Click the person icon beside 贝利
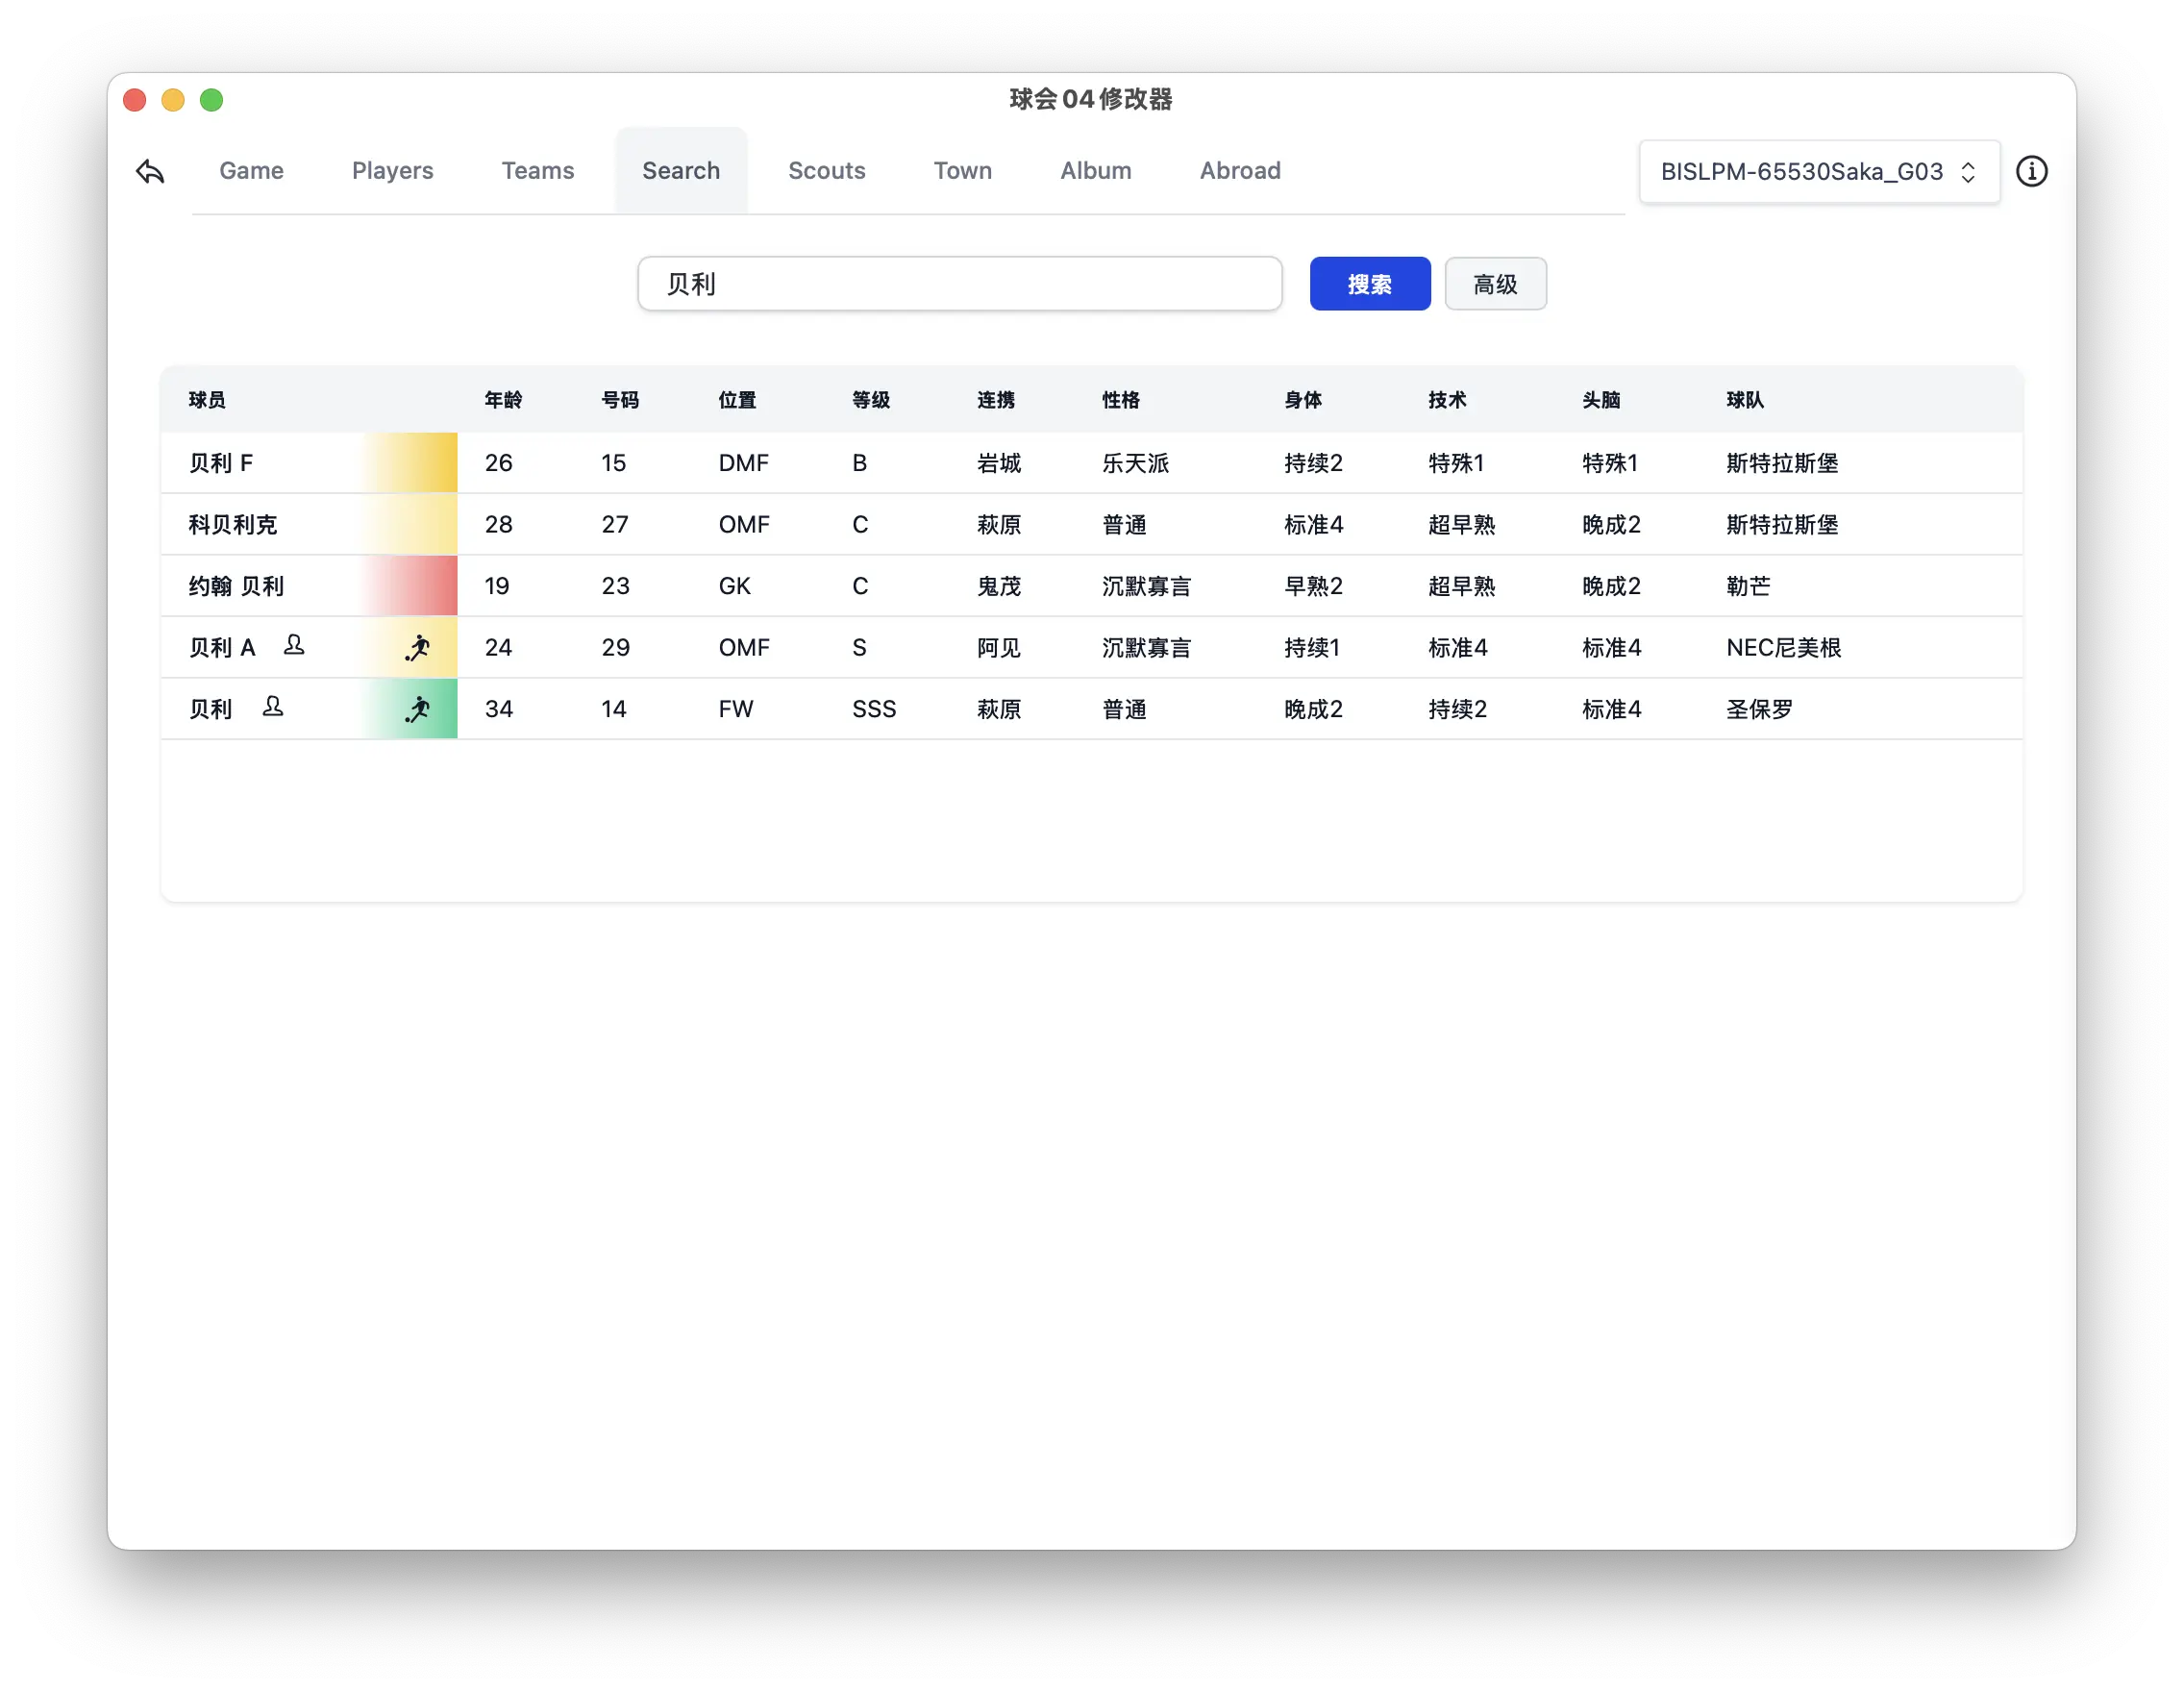2184x1692 pixels. pos(272,708)
